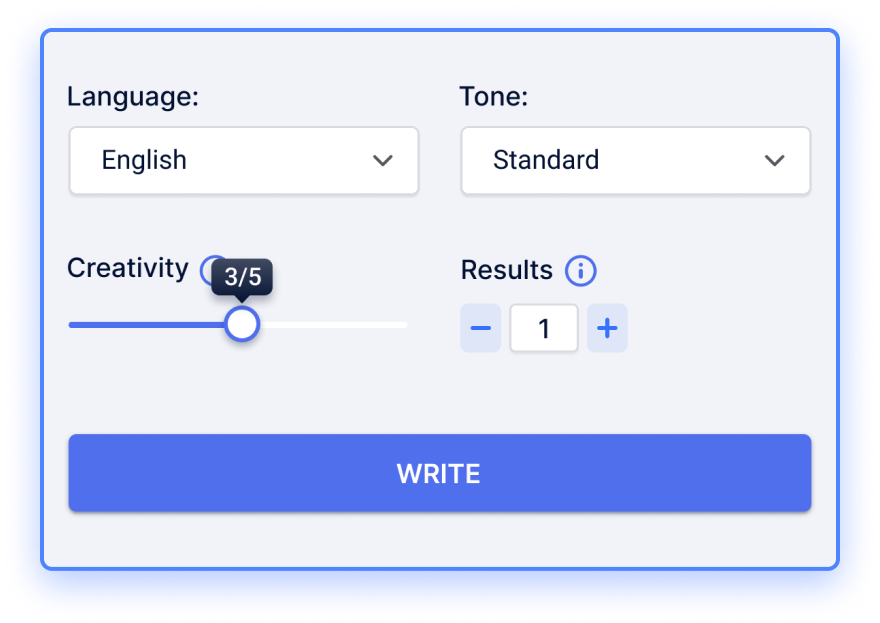The image size is (880, 623).
Task: Click the info icon next to Results
Action: (580, 271)
